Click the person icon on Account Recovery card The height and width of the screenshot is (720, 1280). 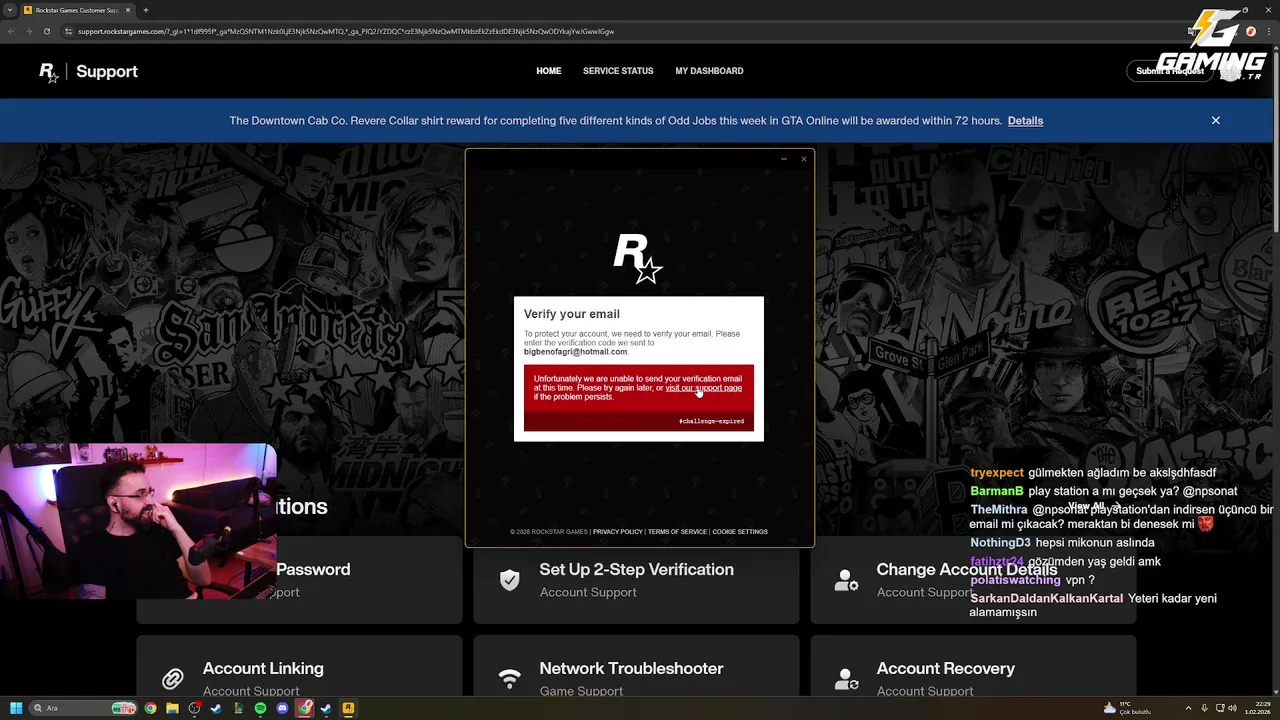pos(846,680)
